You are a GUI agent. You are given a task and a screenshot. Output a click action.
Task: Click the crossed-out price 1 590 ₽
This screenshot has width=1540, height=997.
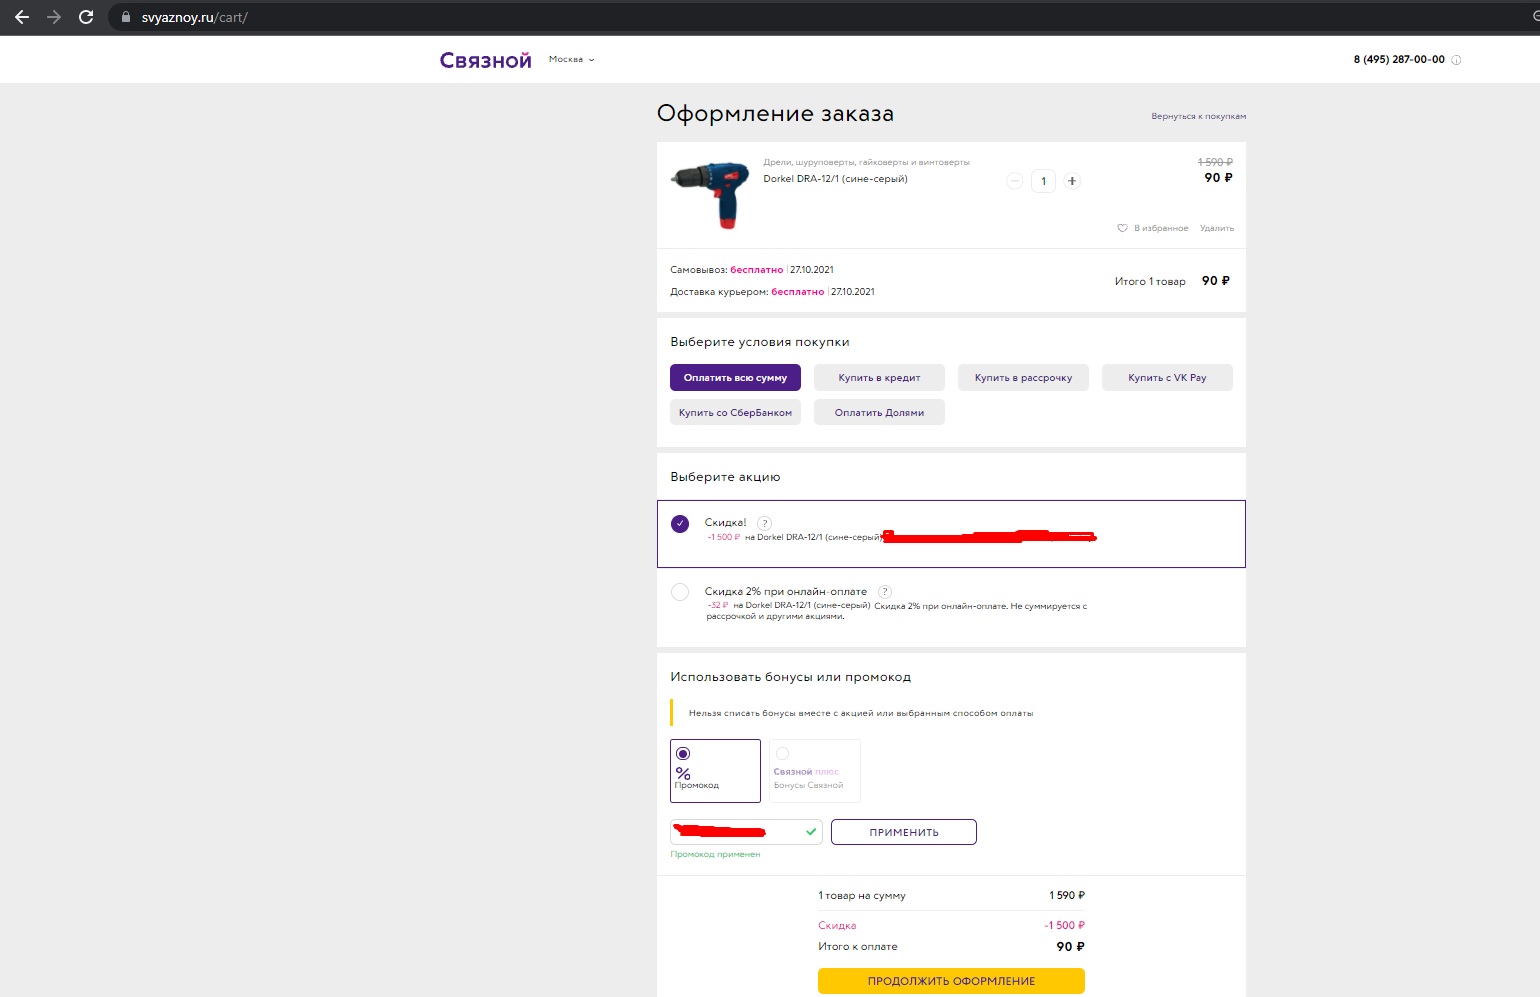tap(1215, 162)
